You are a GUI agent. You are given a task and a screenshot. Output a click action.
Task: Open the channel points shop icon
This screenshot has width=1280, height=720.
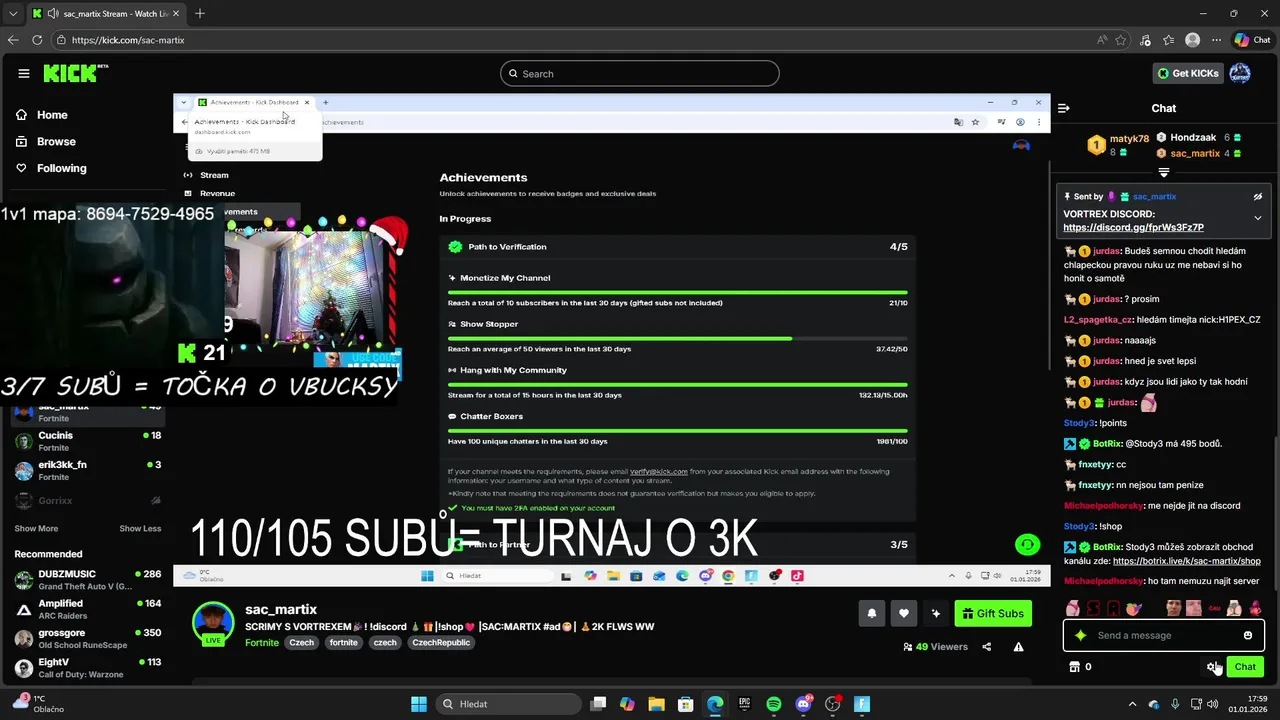[x=1075, y=667]
